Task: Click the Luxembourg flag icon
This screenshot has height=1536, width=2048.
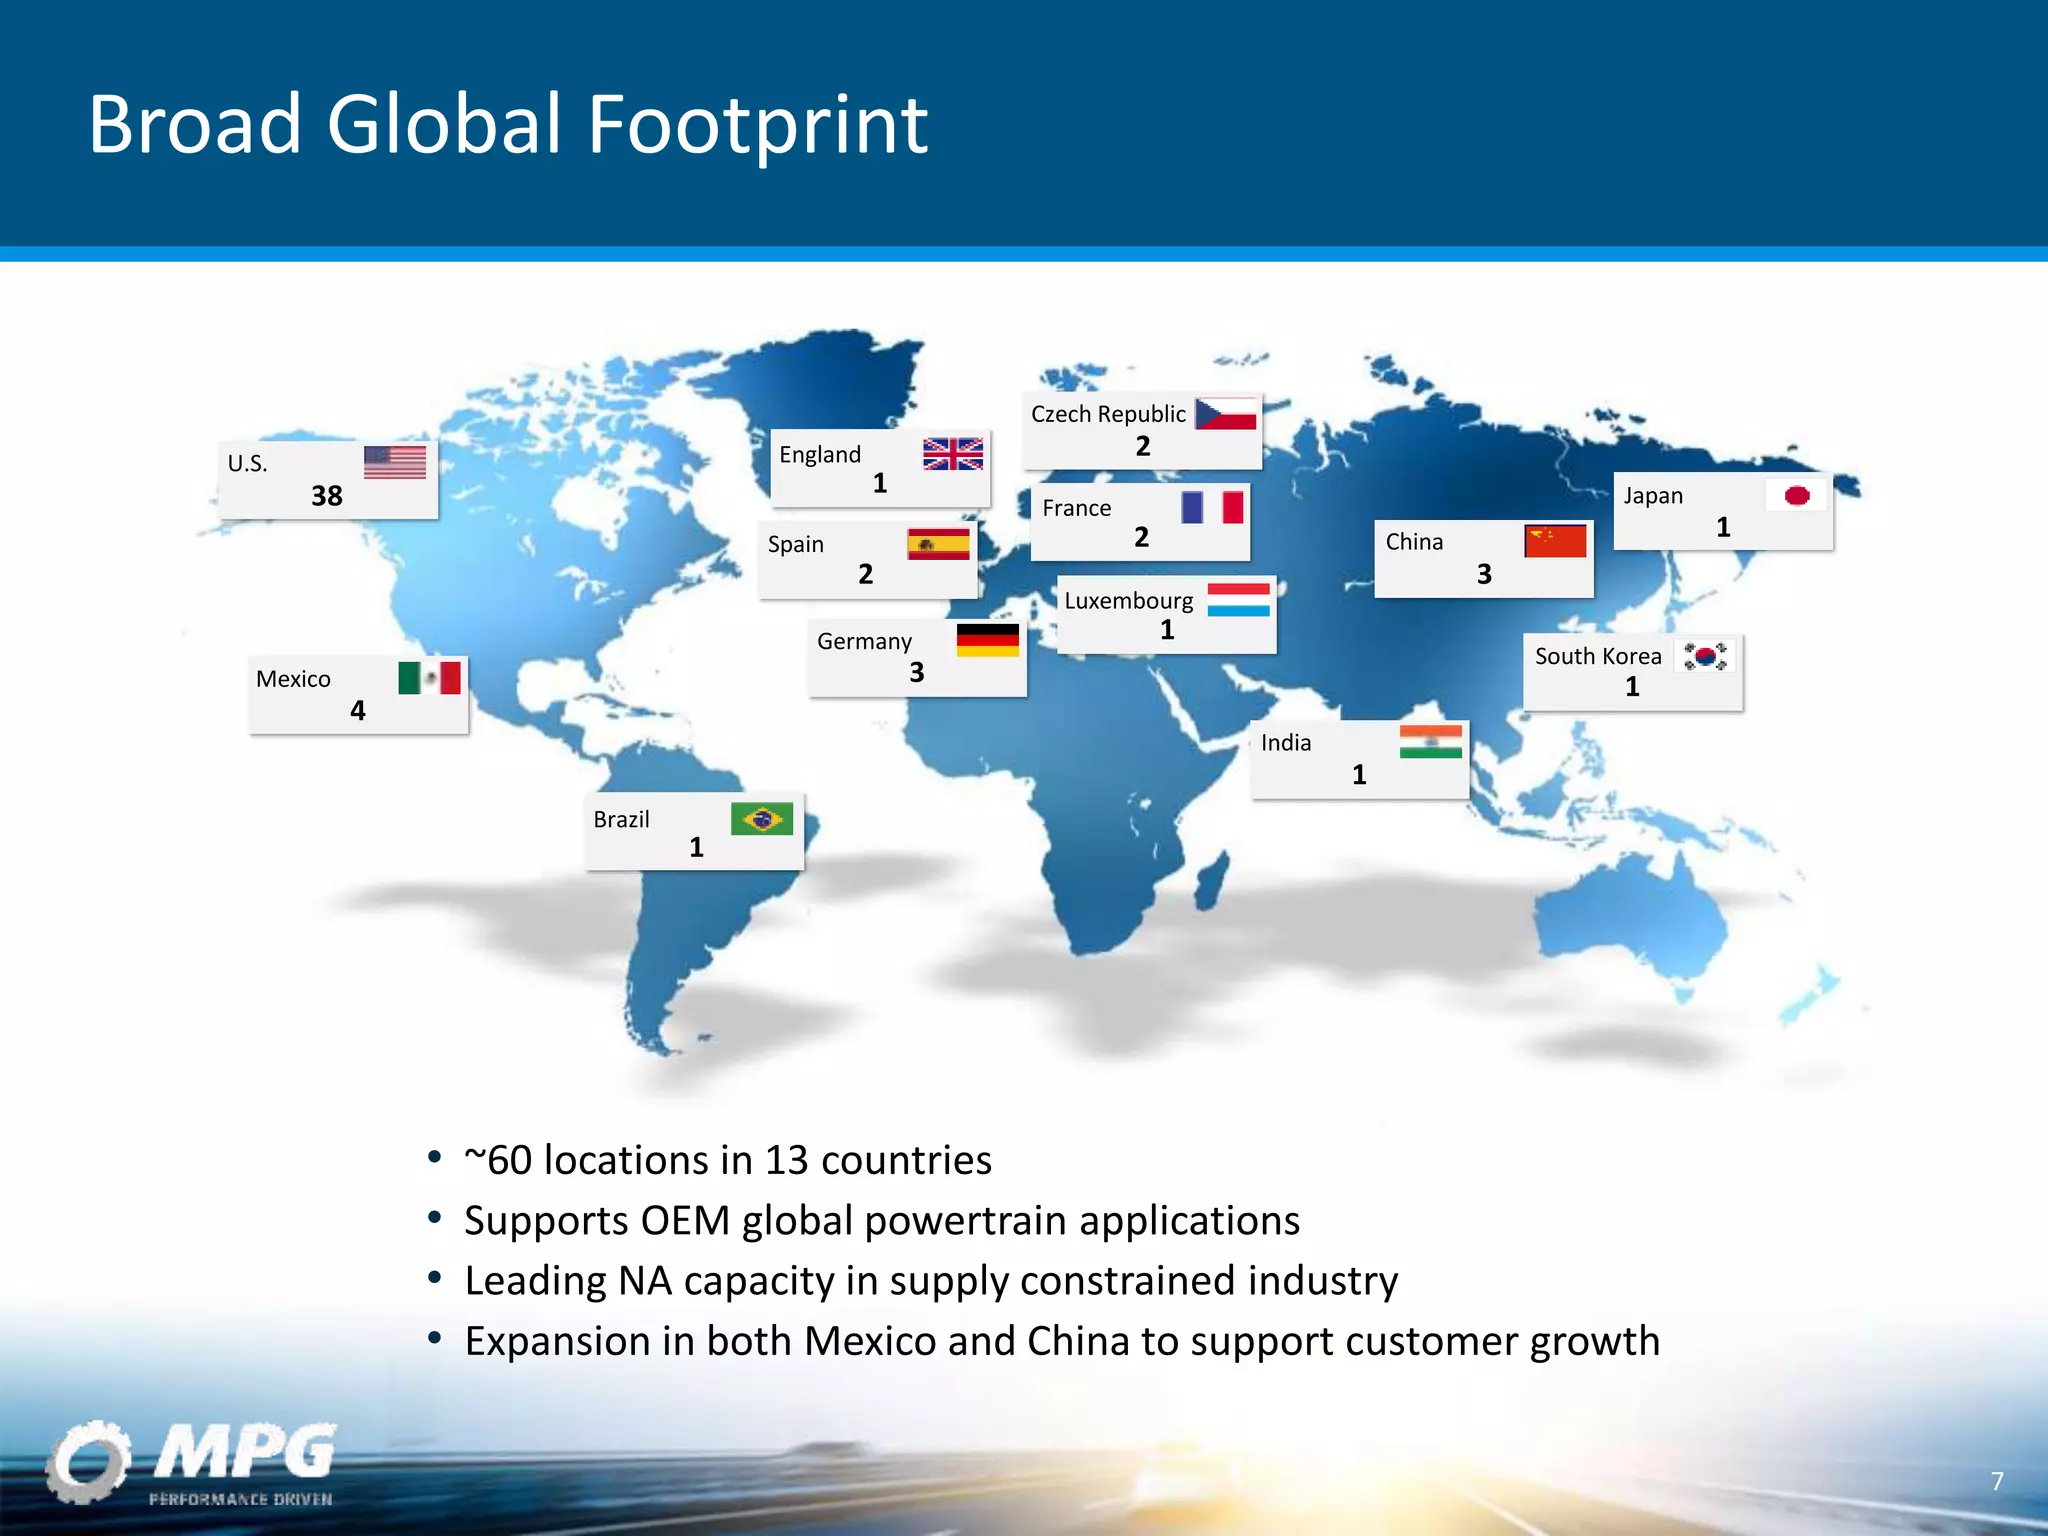Action: tap(1239, 600)
